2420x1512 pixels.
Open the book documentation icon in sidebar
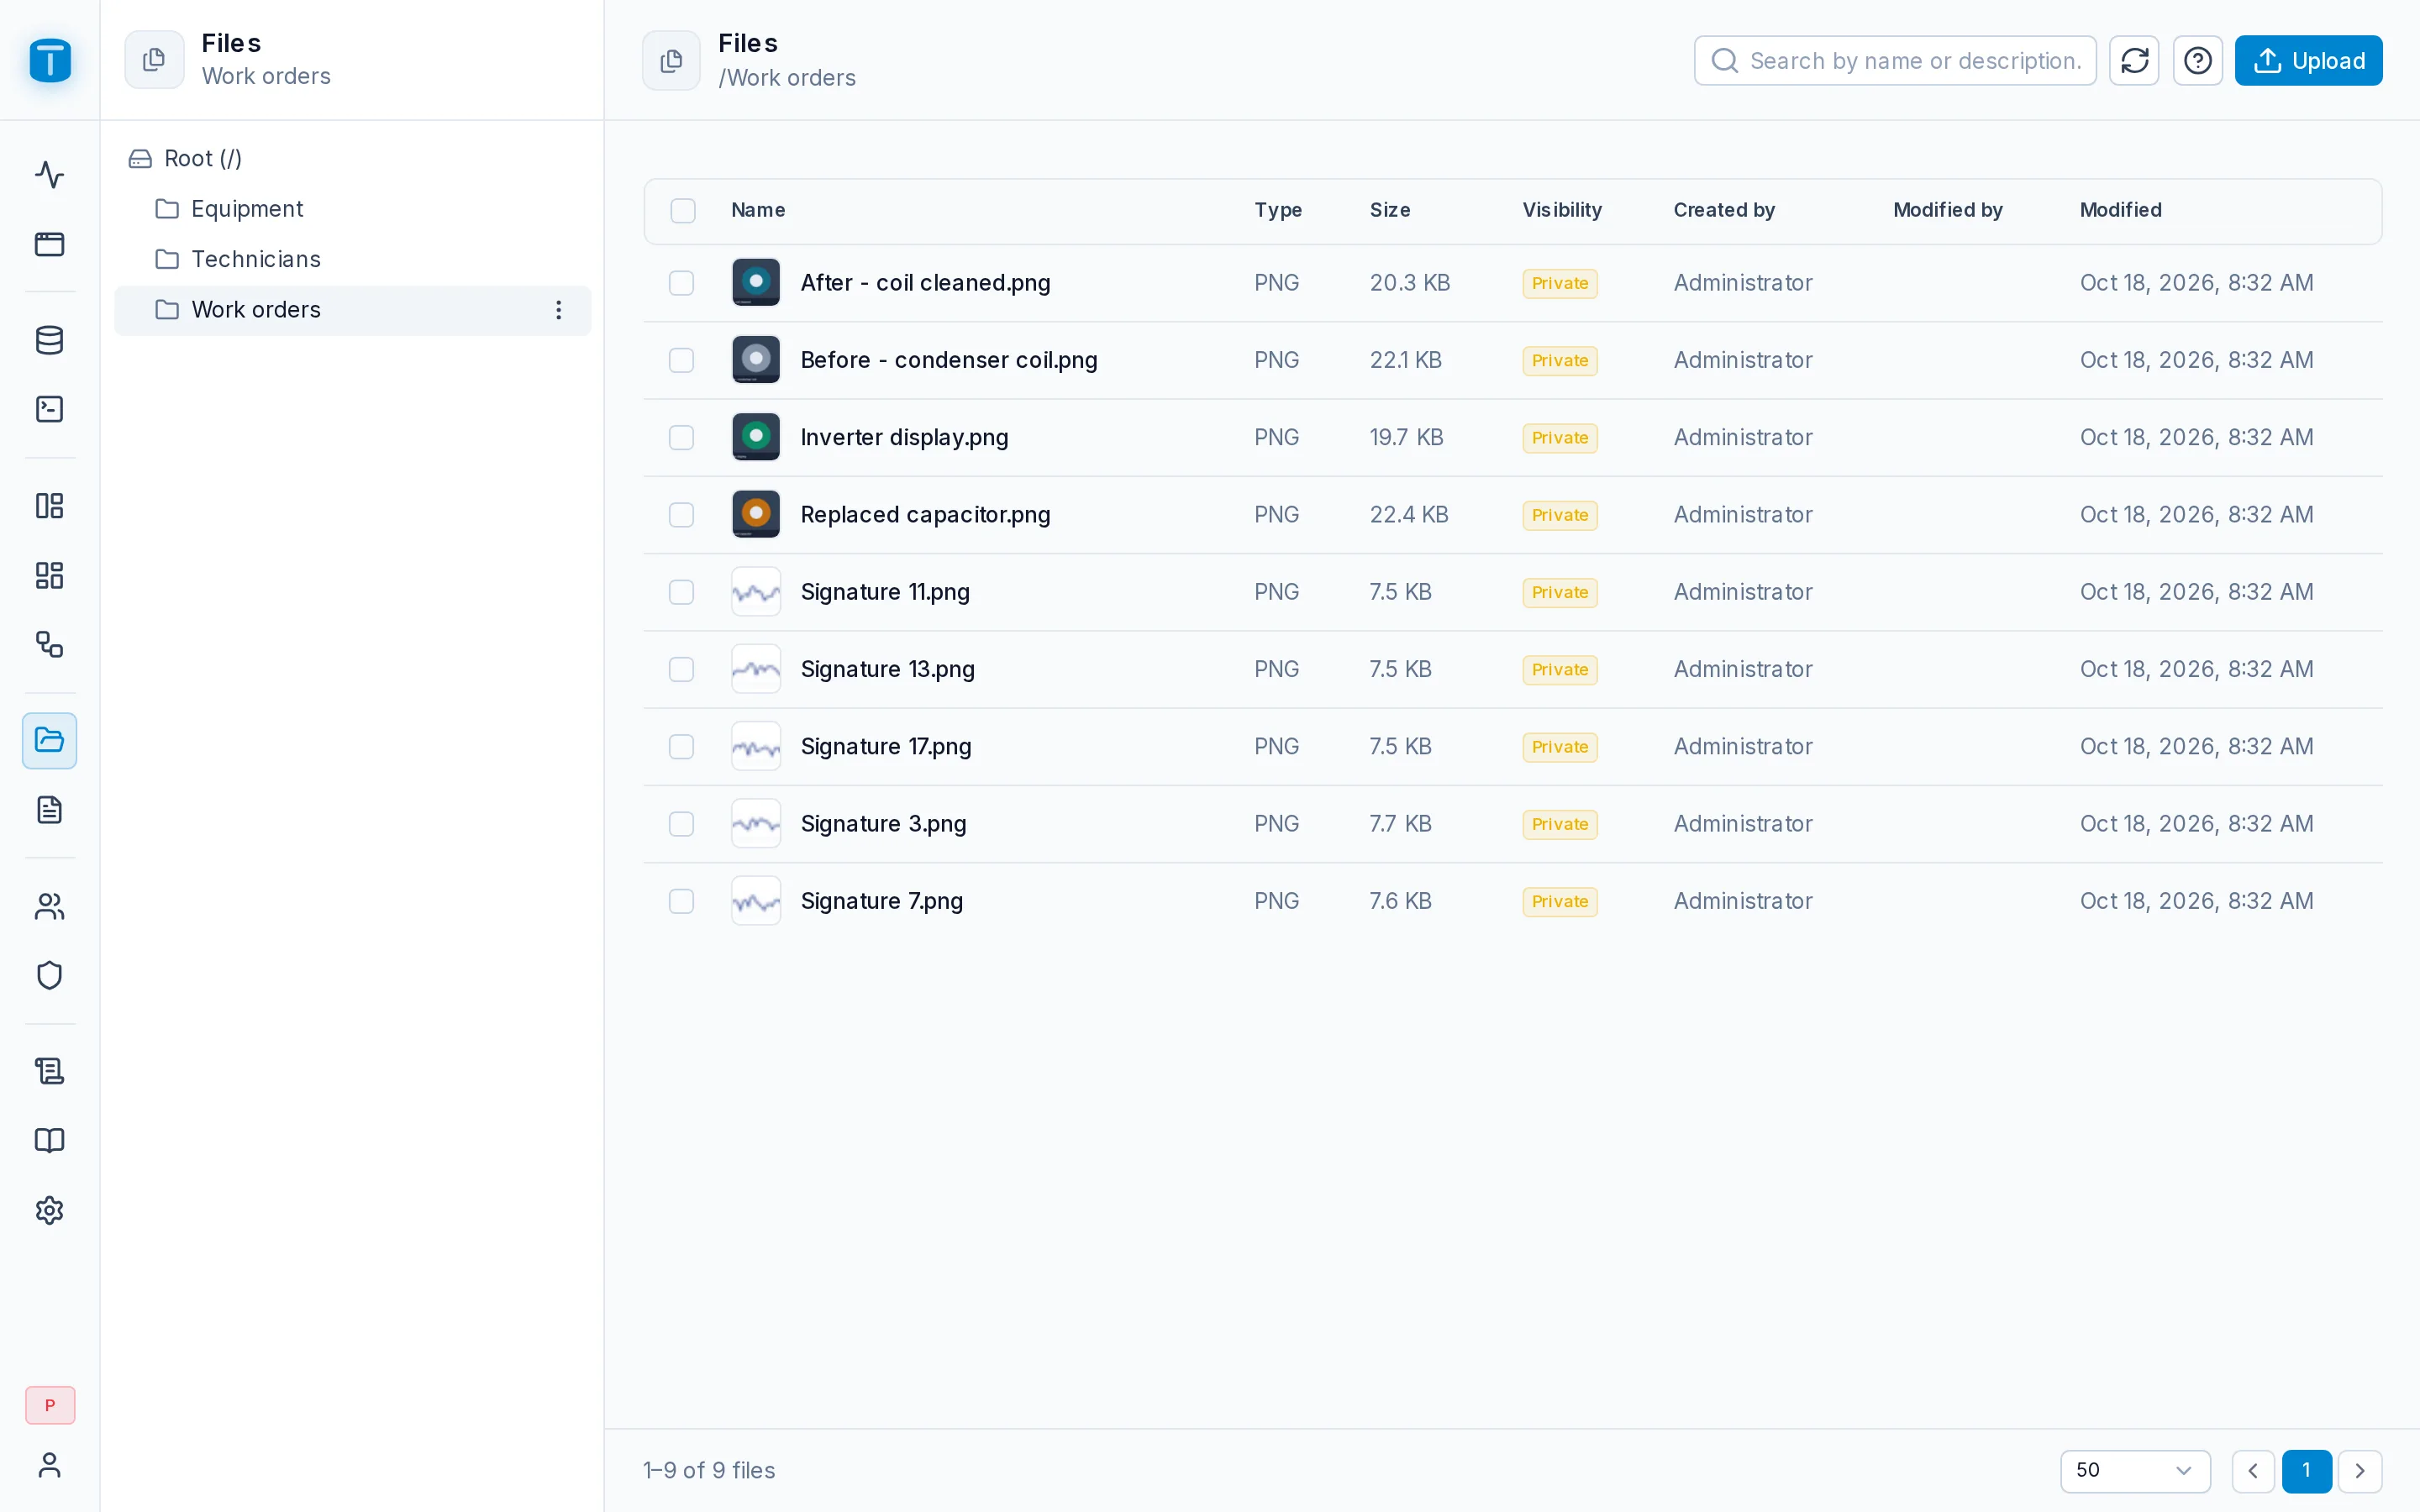tap(49, 1140)
